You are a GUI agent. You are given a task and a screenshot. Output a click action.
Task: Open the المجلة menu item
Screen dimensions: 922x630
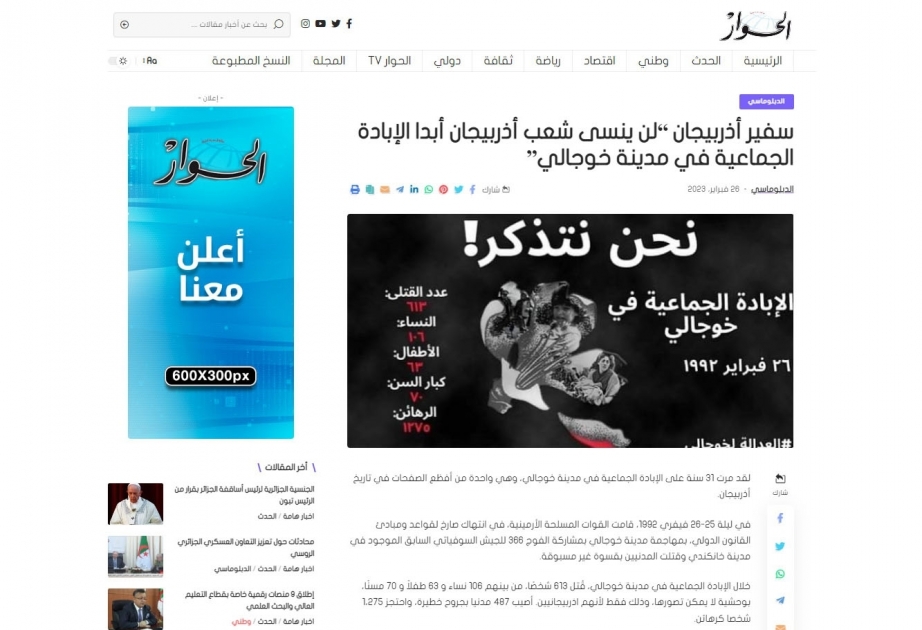(329, 61)
